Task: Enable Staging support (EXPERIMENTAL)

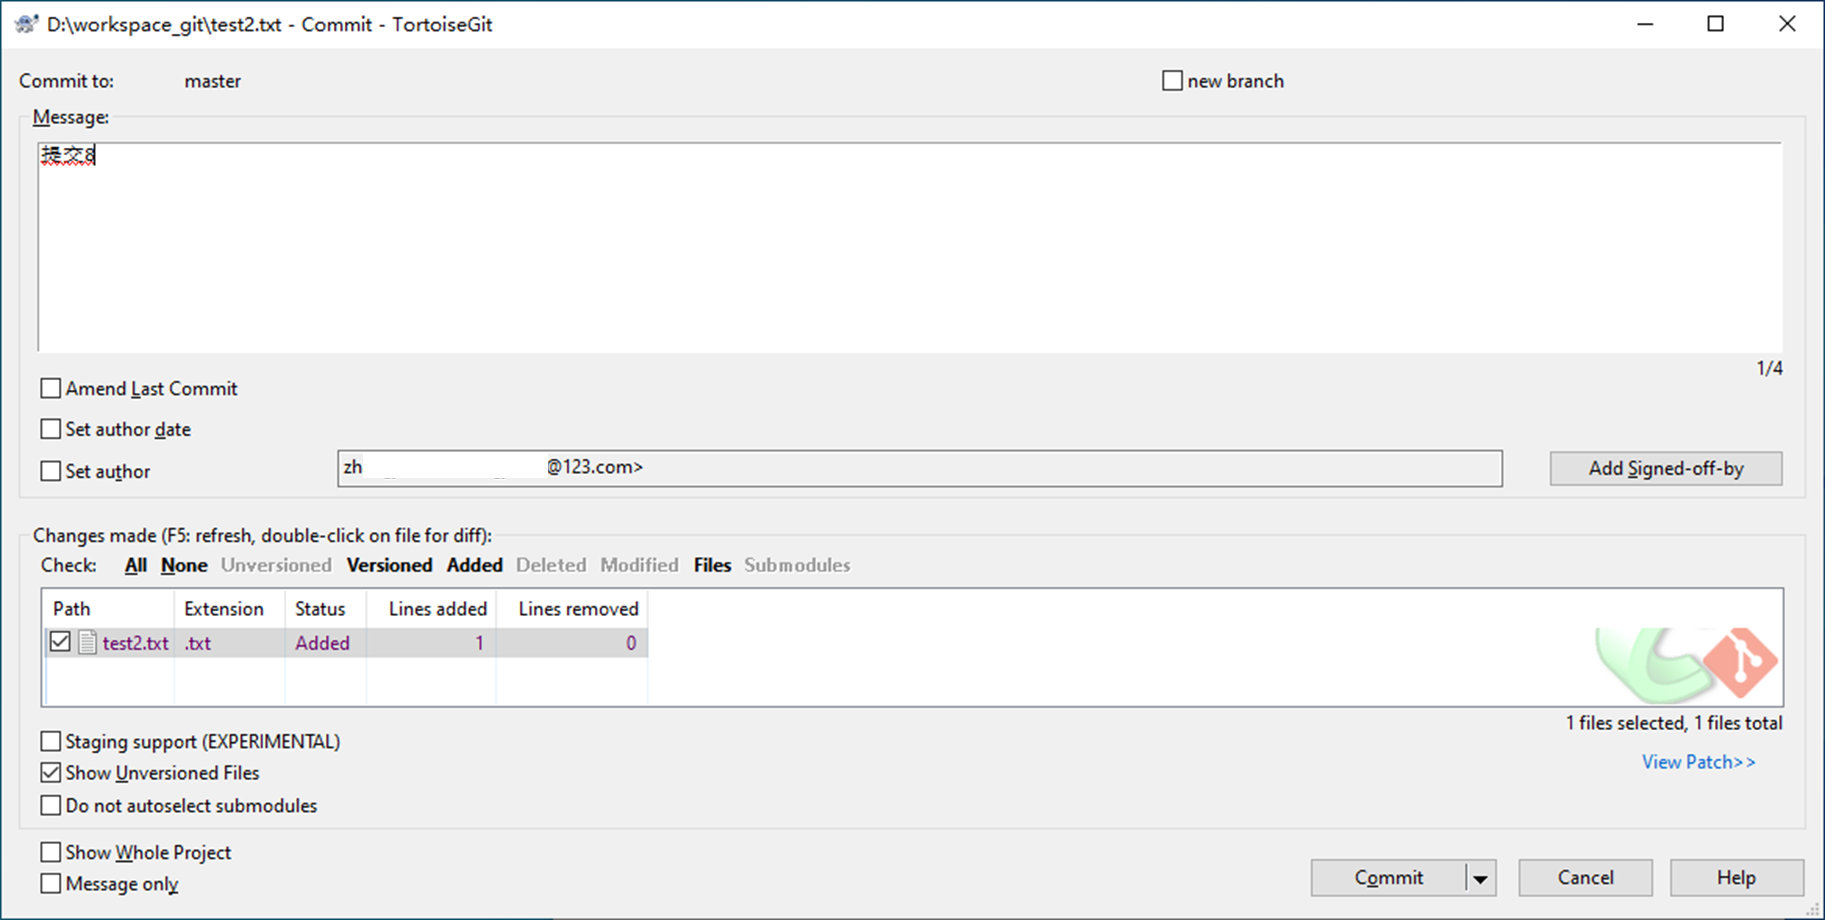Action: pos(51,741)
